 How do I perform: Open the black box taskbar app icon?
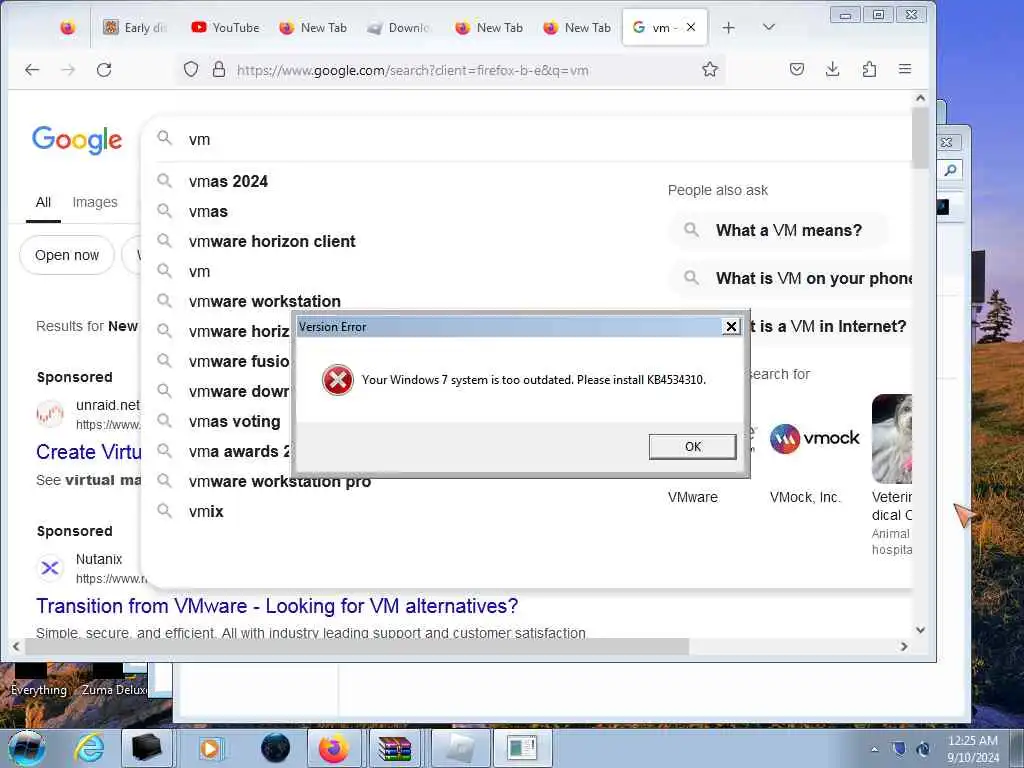[147, 748]
